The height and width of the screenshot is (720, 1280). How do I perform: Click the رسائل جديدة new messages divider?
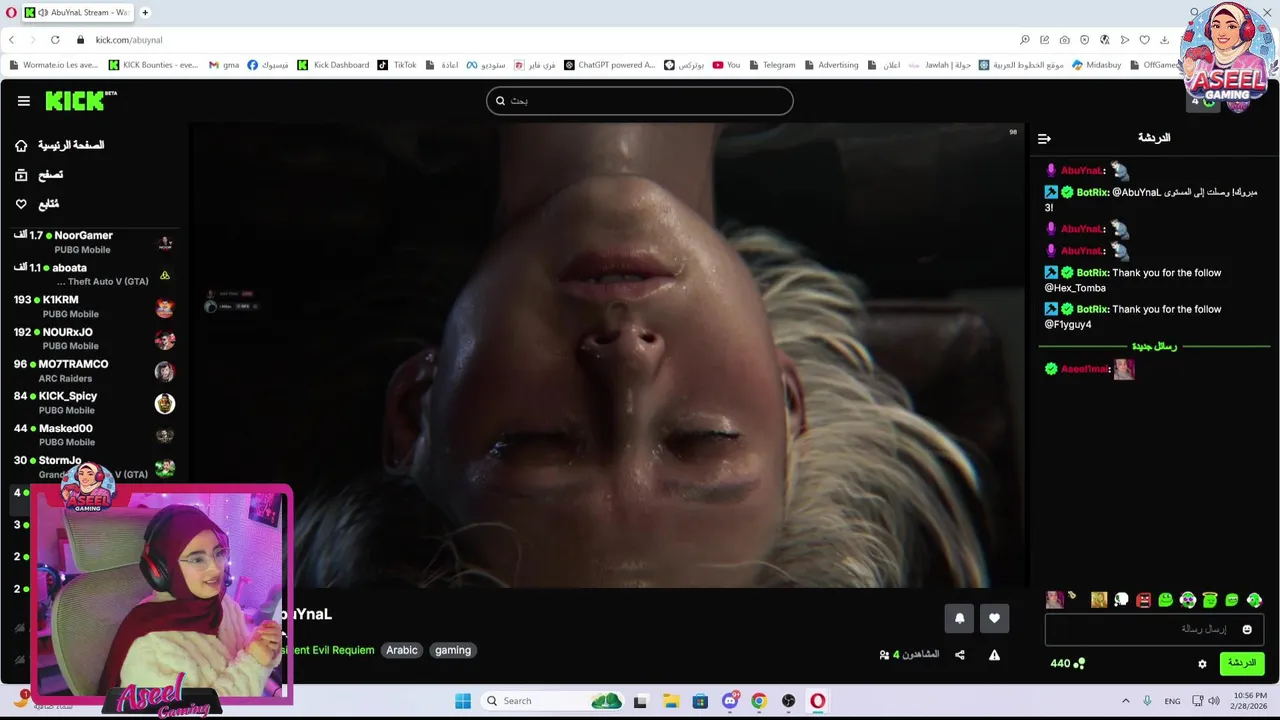pyautogui.click(x=1154, y=346)
